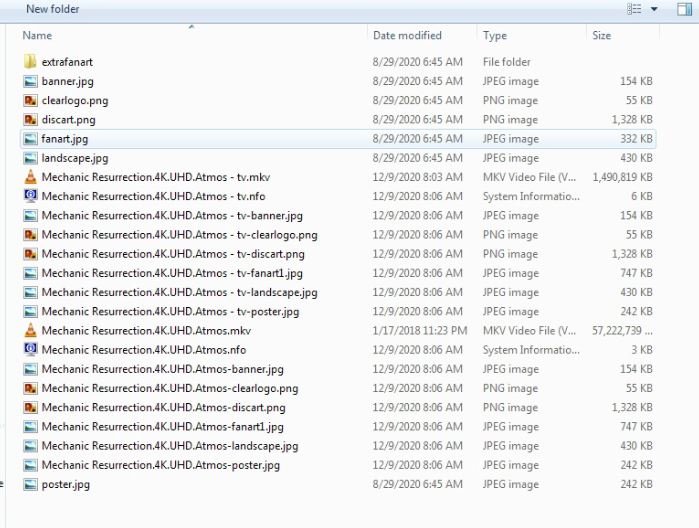The width and height of the screenshot is (699, 528).
Task: Click the 1/17/2018 11:23 PM date
Action: click(420, 330)
